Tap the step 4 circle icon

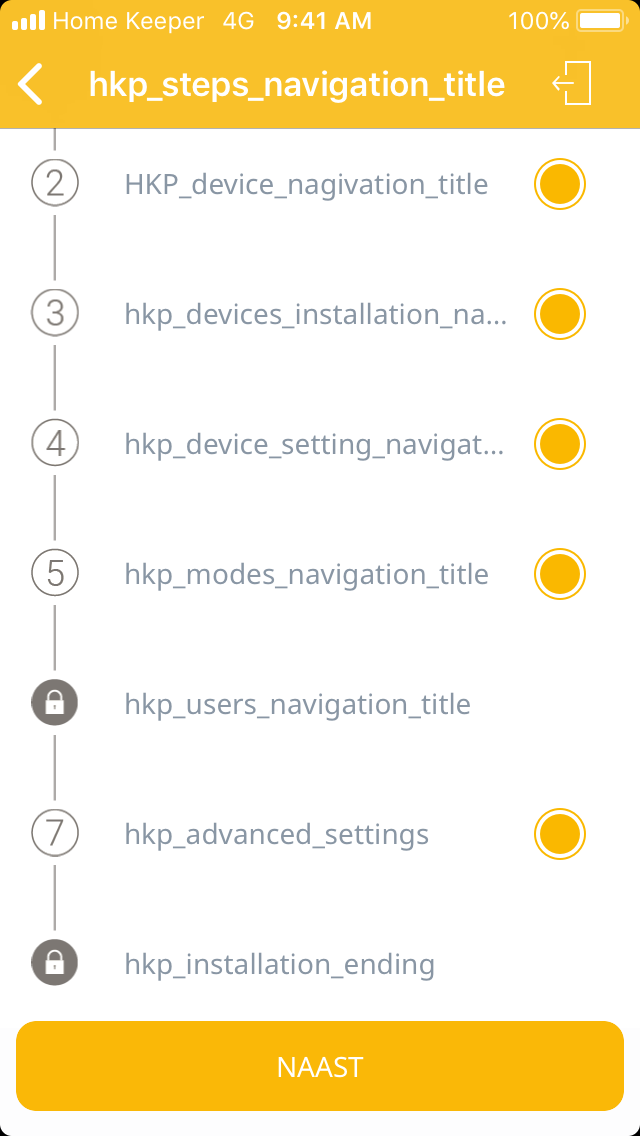pos(55,444)
